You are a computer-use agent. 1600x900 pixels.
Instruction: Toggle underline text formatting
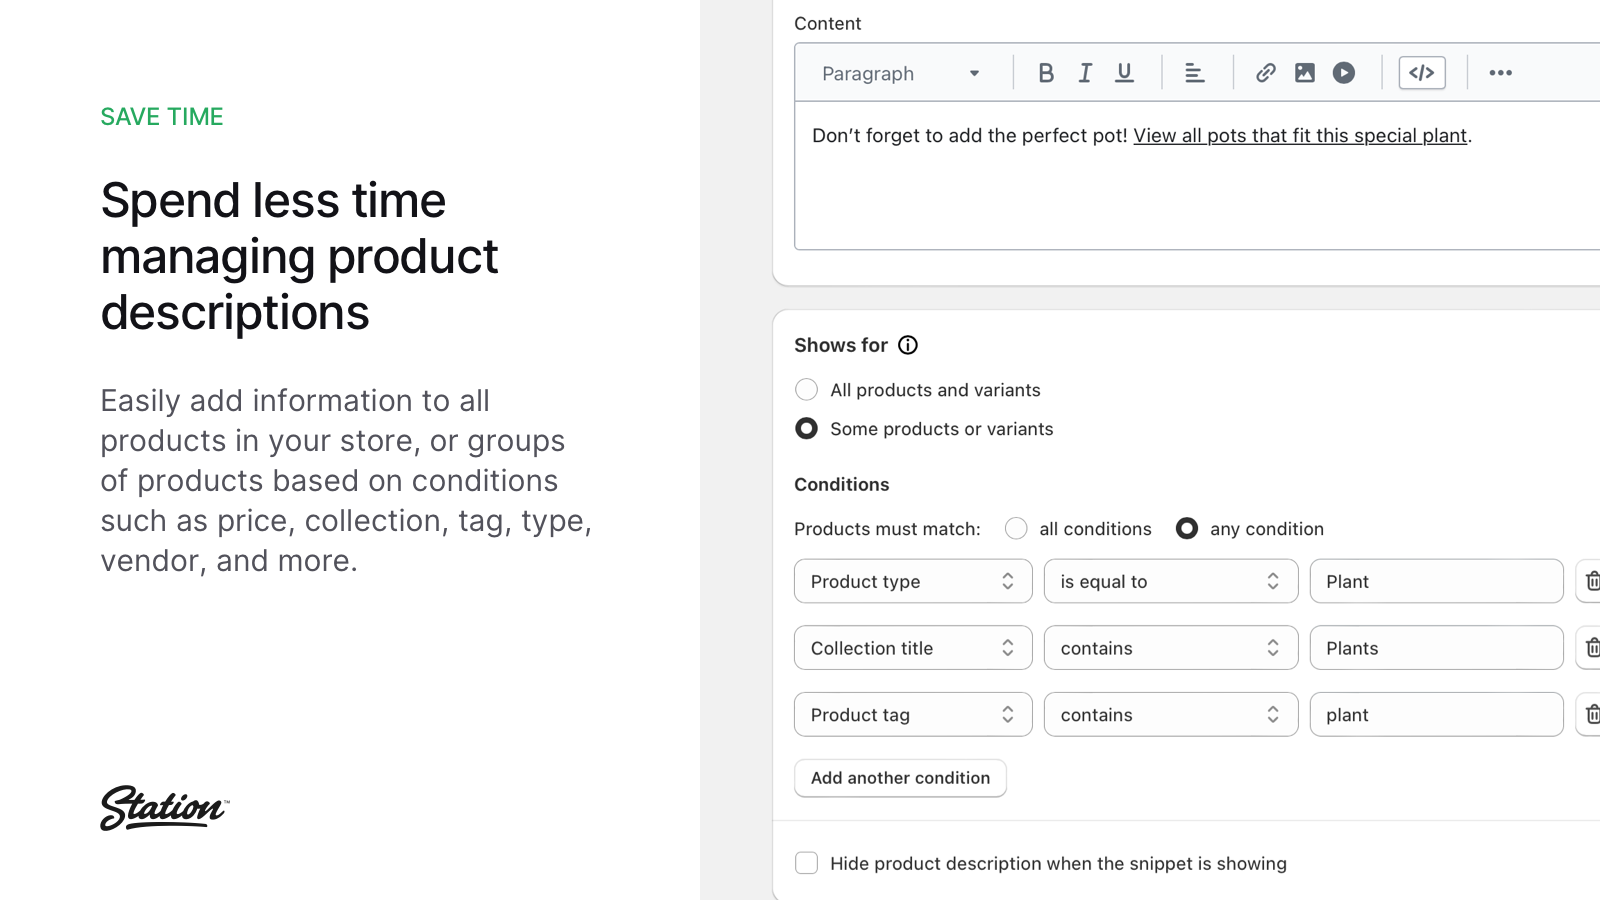1124,73
